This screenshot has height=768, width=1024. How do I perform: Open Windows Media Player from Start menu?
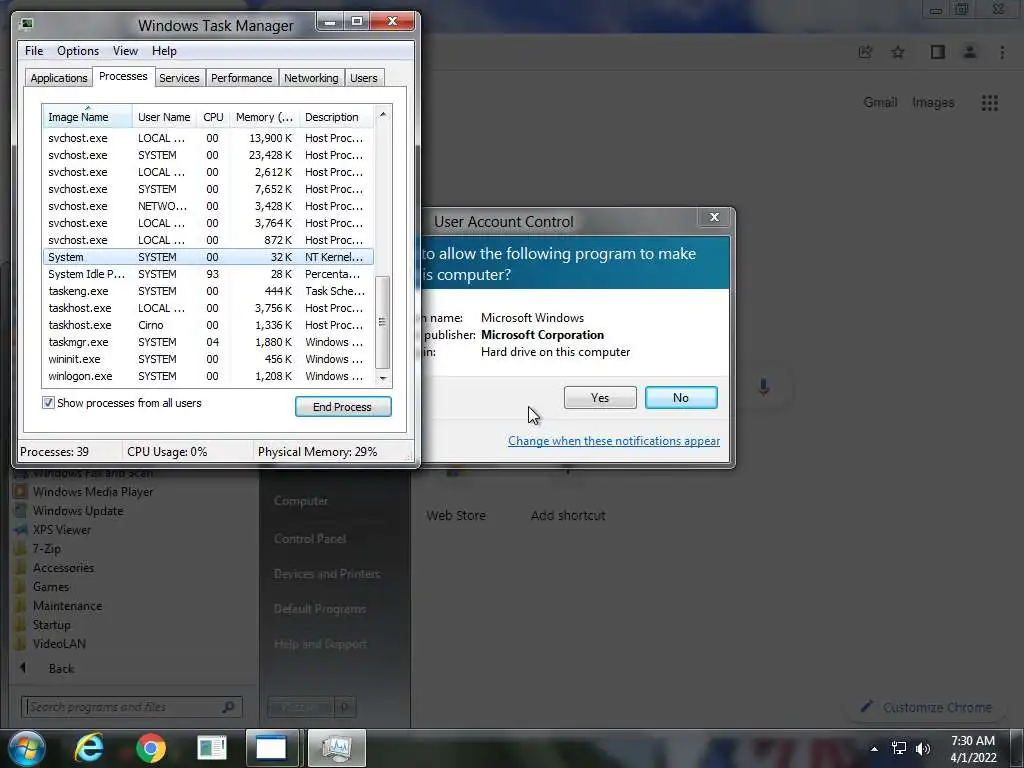[93, 492]
